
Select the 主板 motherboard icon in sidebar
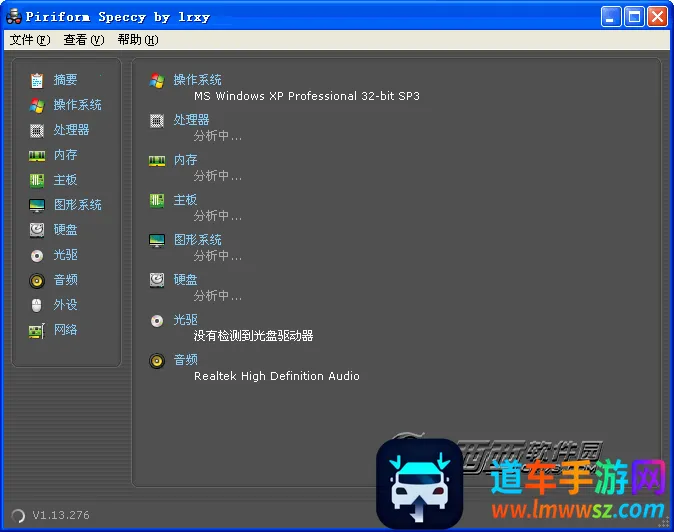pyautogui.click(x=37, y=180)
